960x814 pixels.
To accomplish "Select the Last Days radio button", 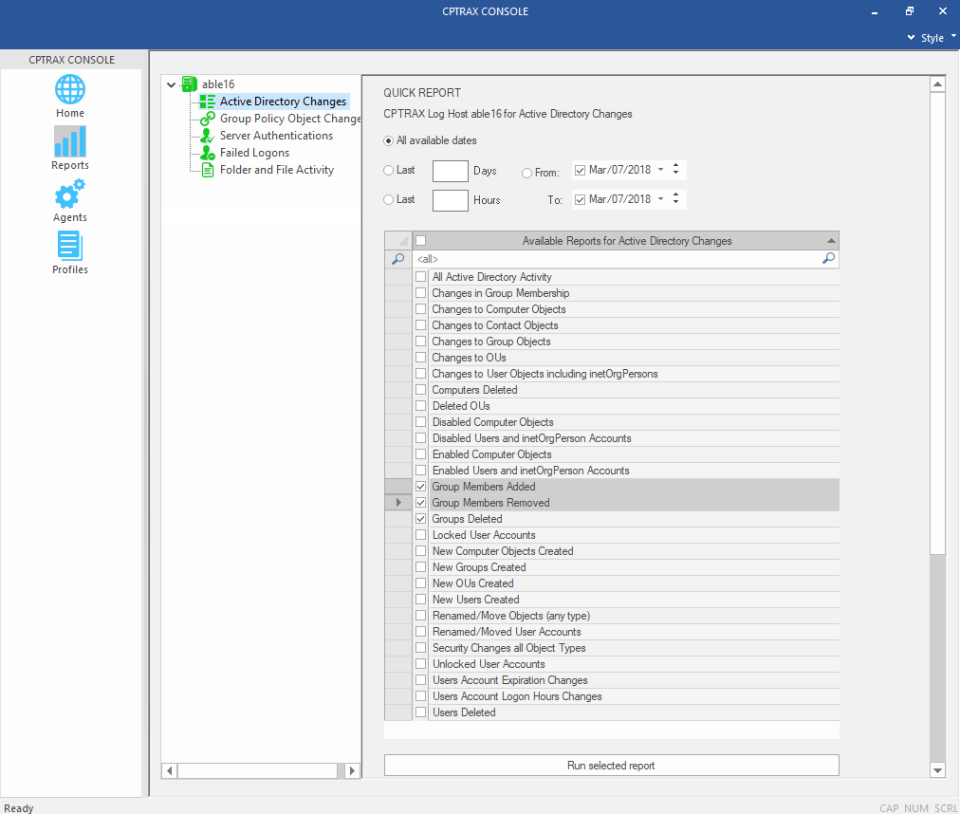I will (389, 170).
